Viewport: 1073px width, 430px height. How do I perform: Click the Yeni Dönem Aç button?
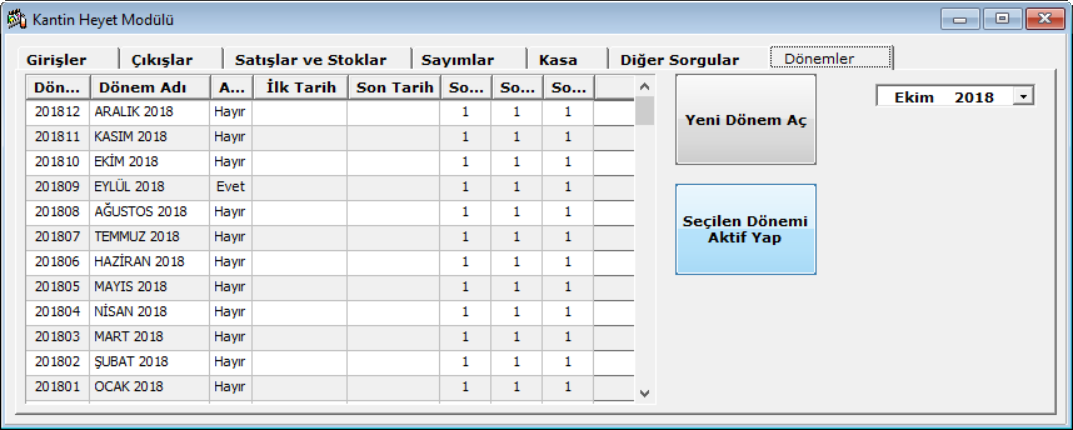tap(745, 120)
